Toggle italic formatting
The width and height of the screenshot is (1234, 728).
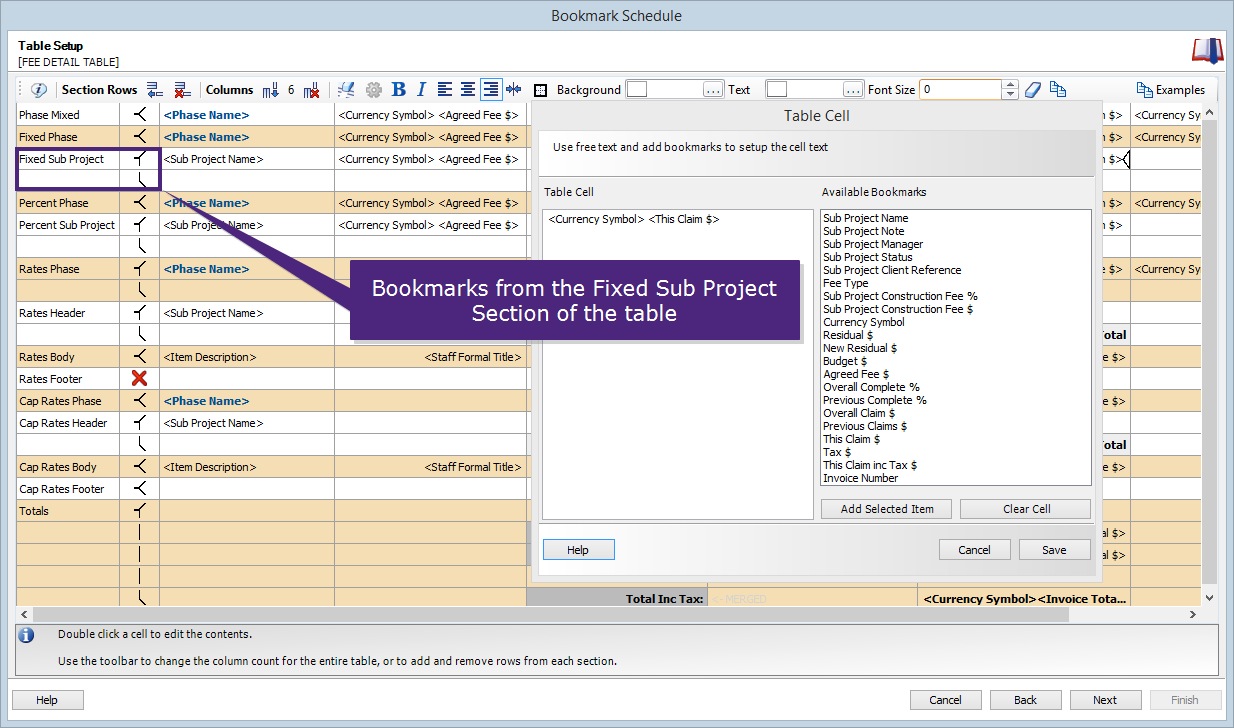pyautogui.click(x=421, y=89)
